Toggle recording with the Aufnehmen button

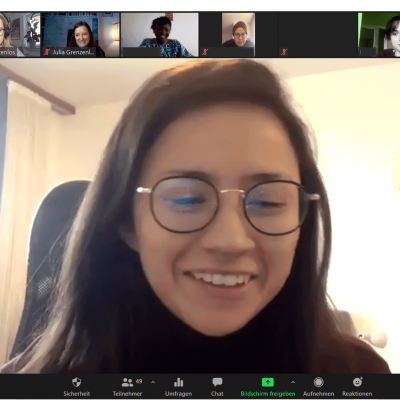tap(319, 382)
